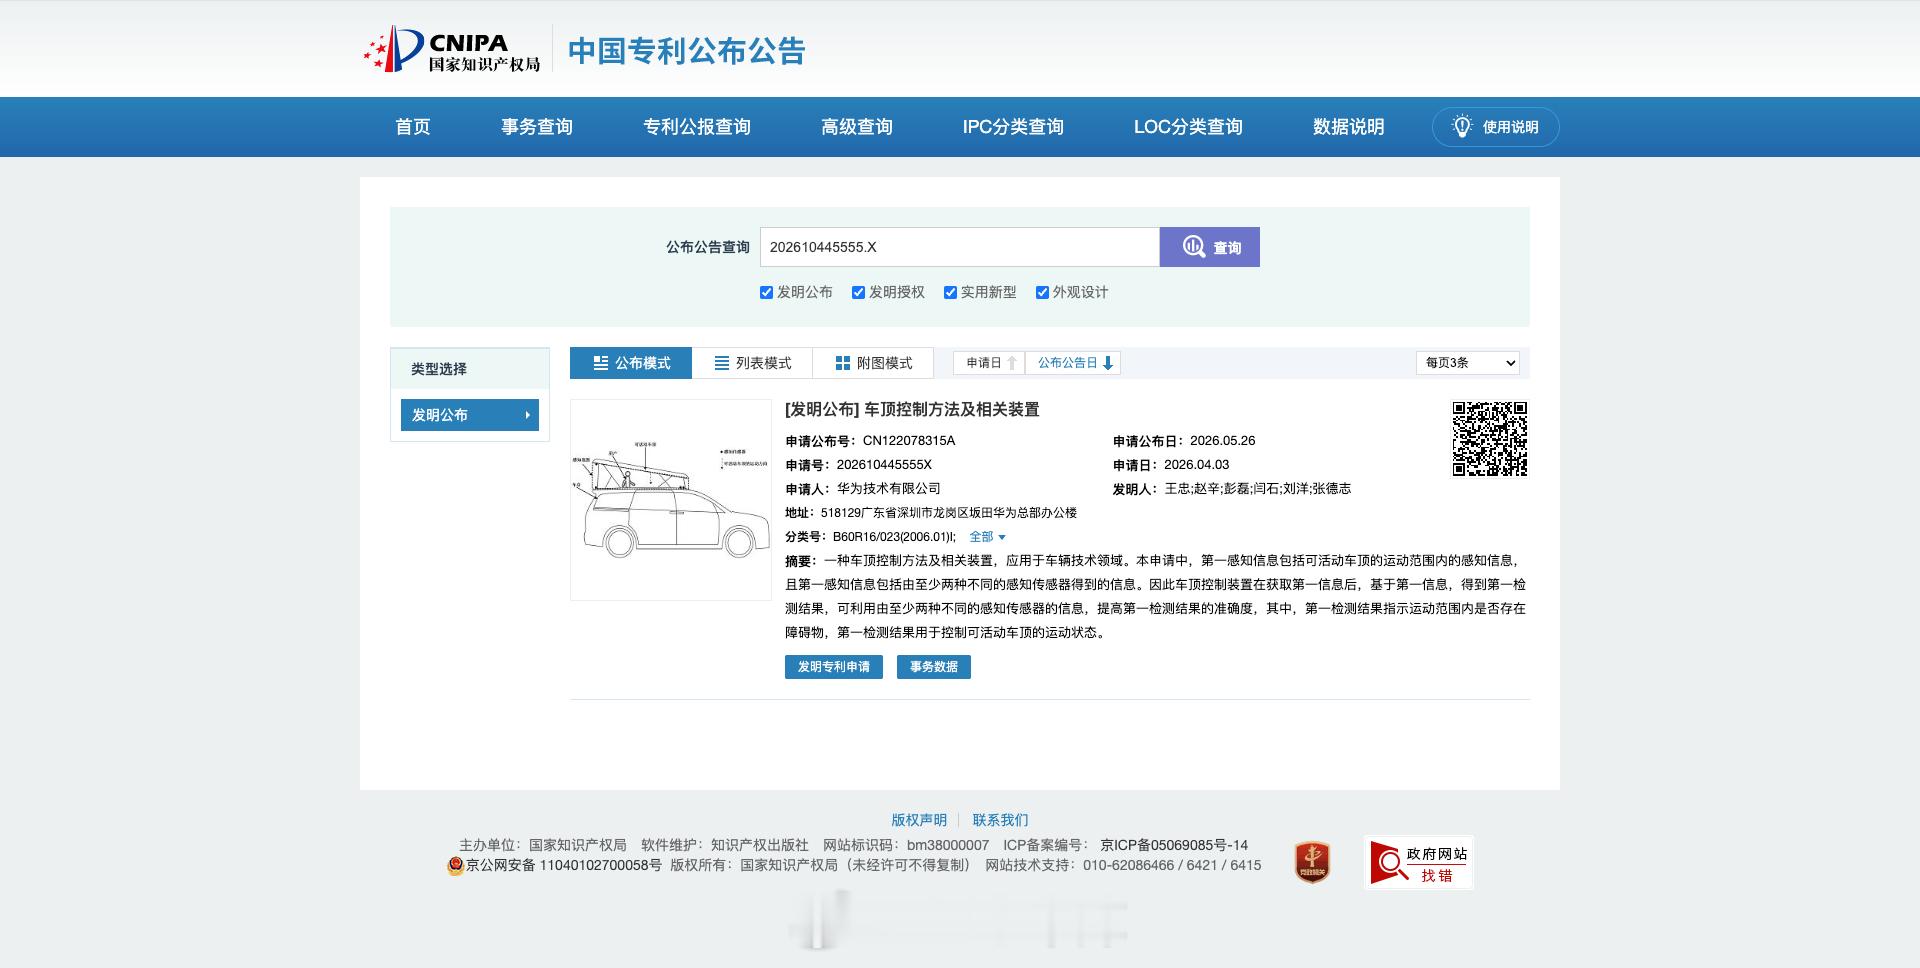Open IPC分类查询 menu item
Screen dimensions: 1920x968
coord(1013,127)
